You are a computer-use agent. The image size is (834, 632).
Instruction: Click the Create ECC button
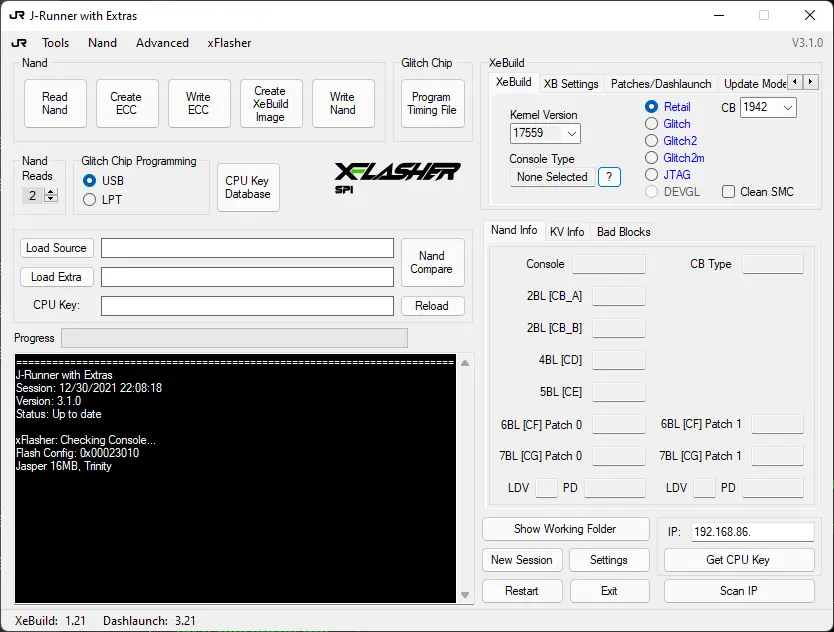tap(127, 104)
